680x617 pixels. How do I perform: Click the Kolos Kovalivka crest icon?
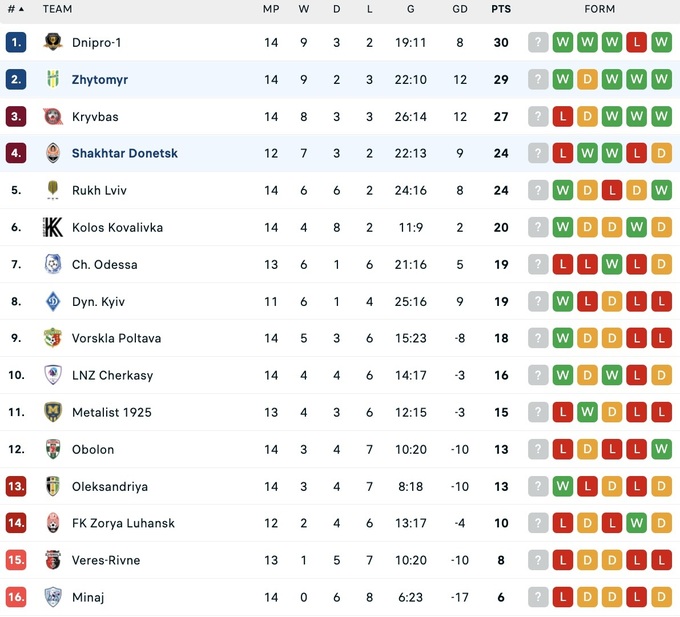(x=53, y=228)
